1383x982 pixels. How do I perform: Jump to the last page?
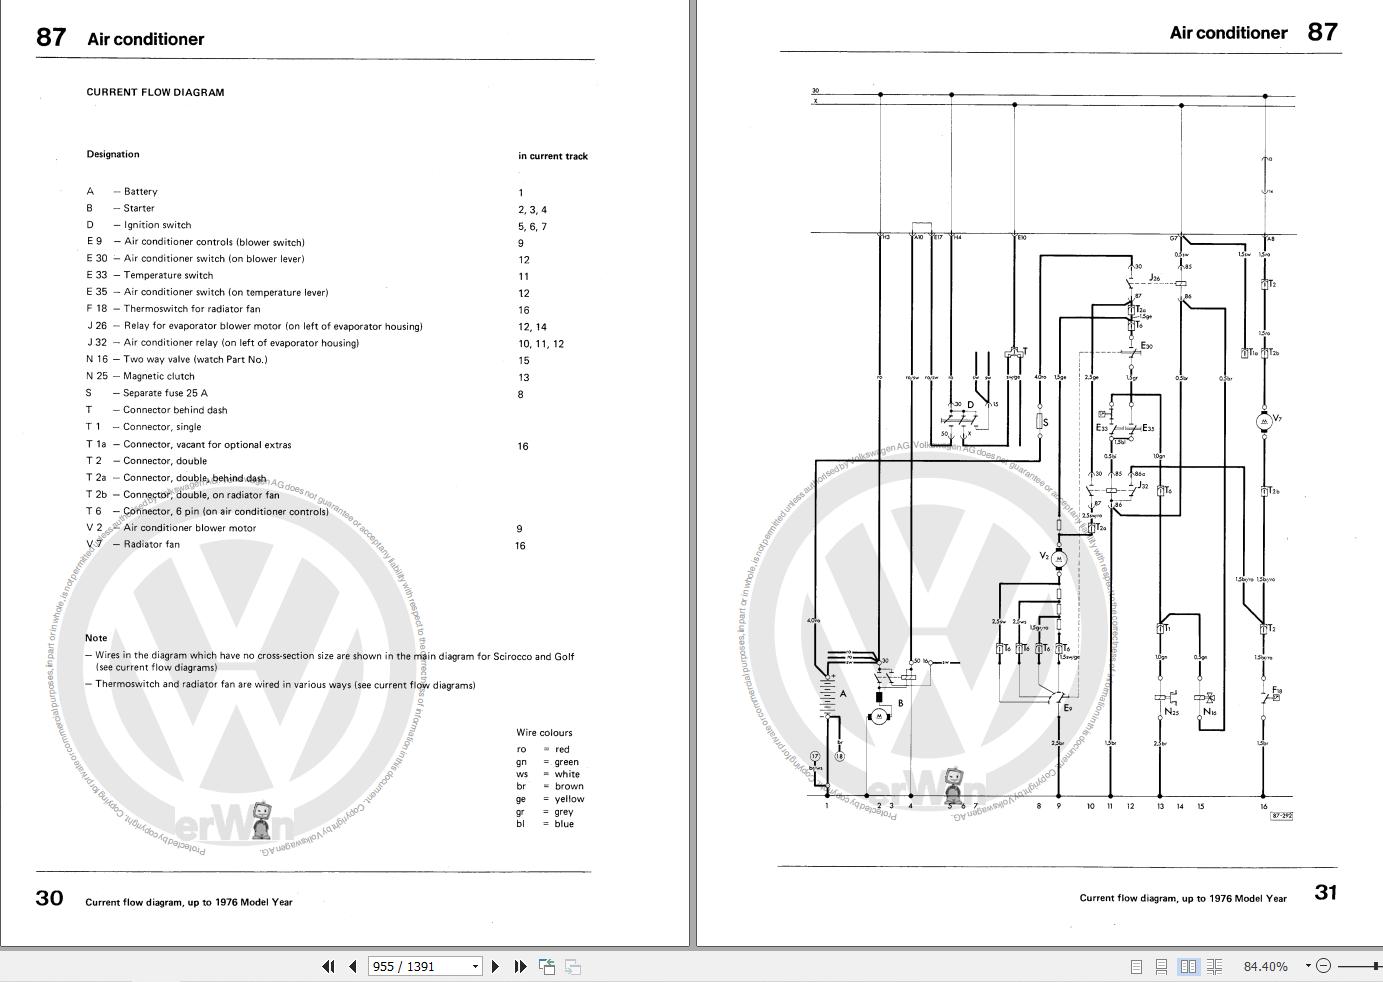pyautogui.click(x=520, y=966)
